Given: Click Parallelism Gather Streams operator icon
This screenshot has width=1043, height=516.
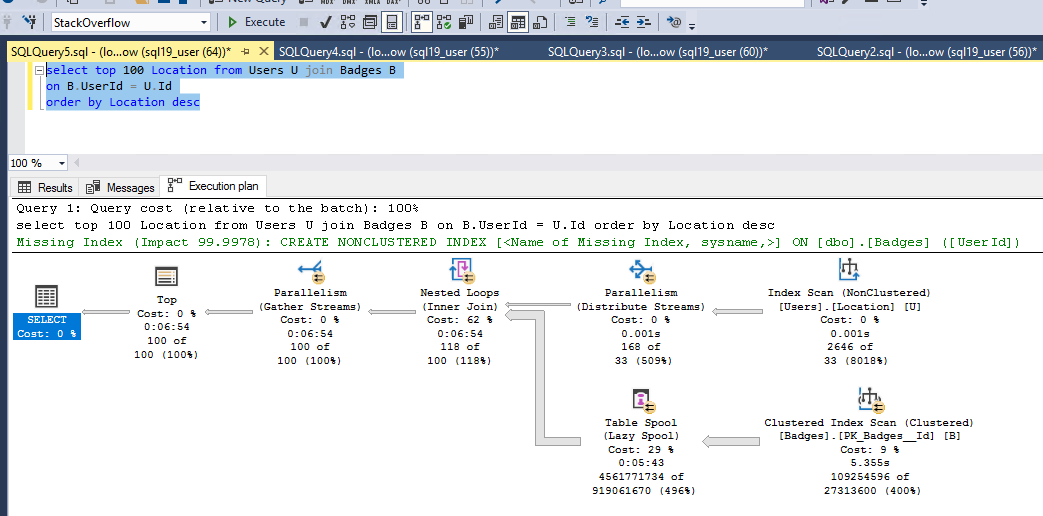Looking at the screenshot, I should point(310,271).
